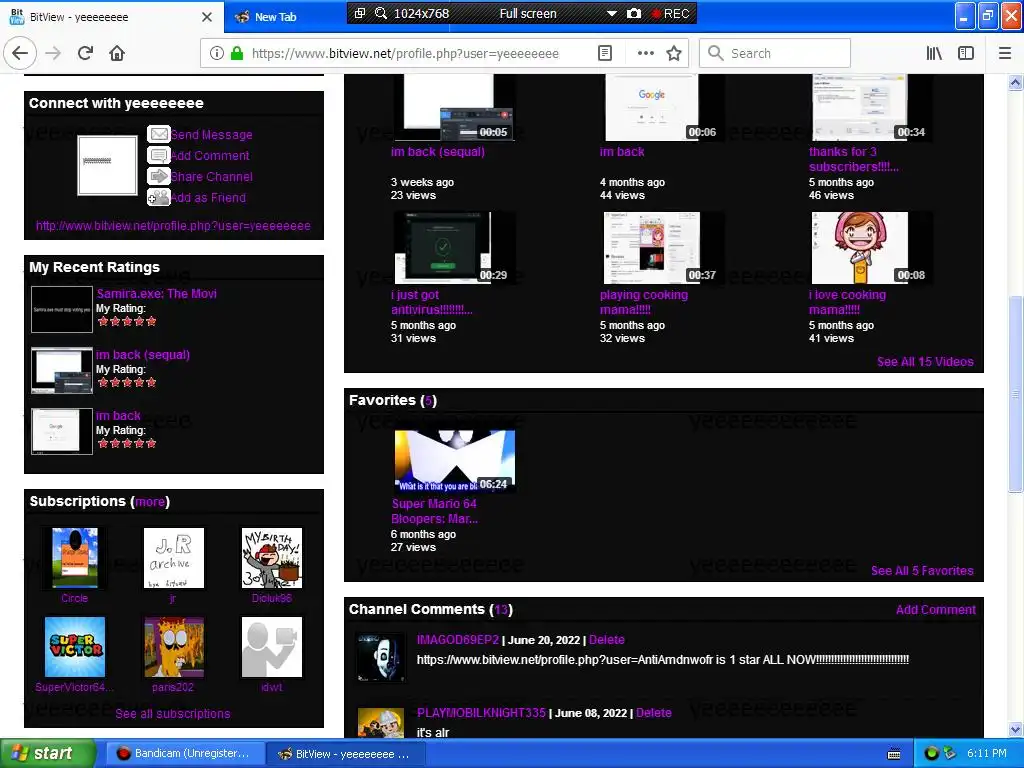Open Bandicam from the taskbar
Viewport: 1024px width, 768px height.
point(183,754)
